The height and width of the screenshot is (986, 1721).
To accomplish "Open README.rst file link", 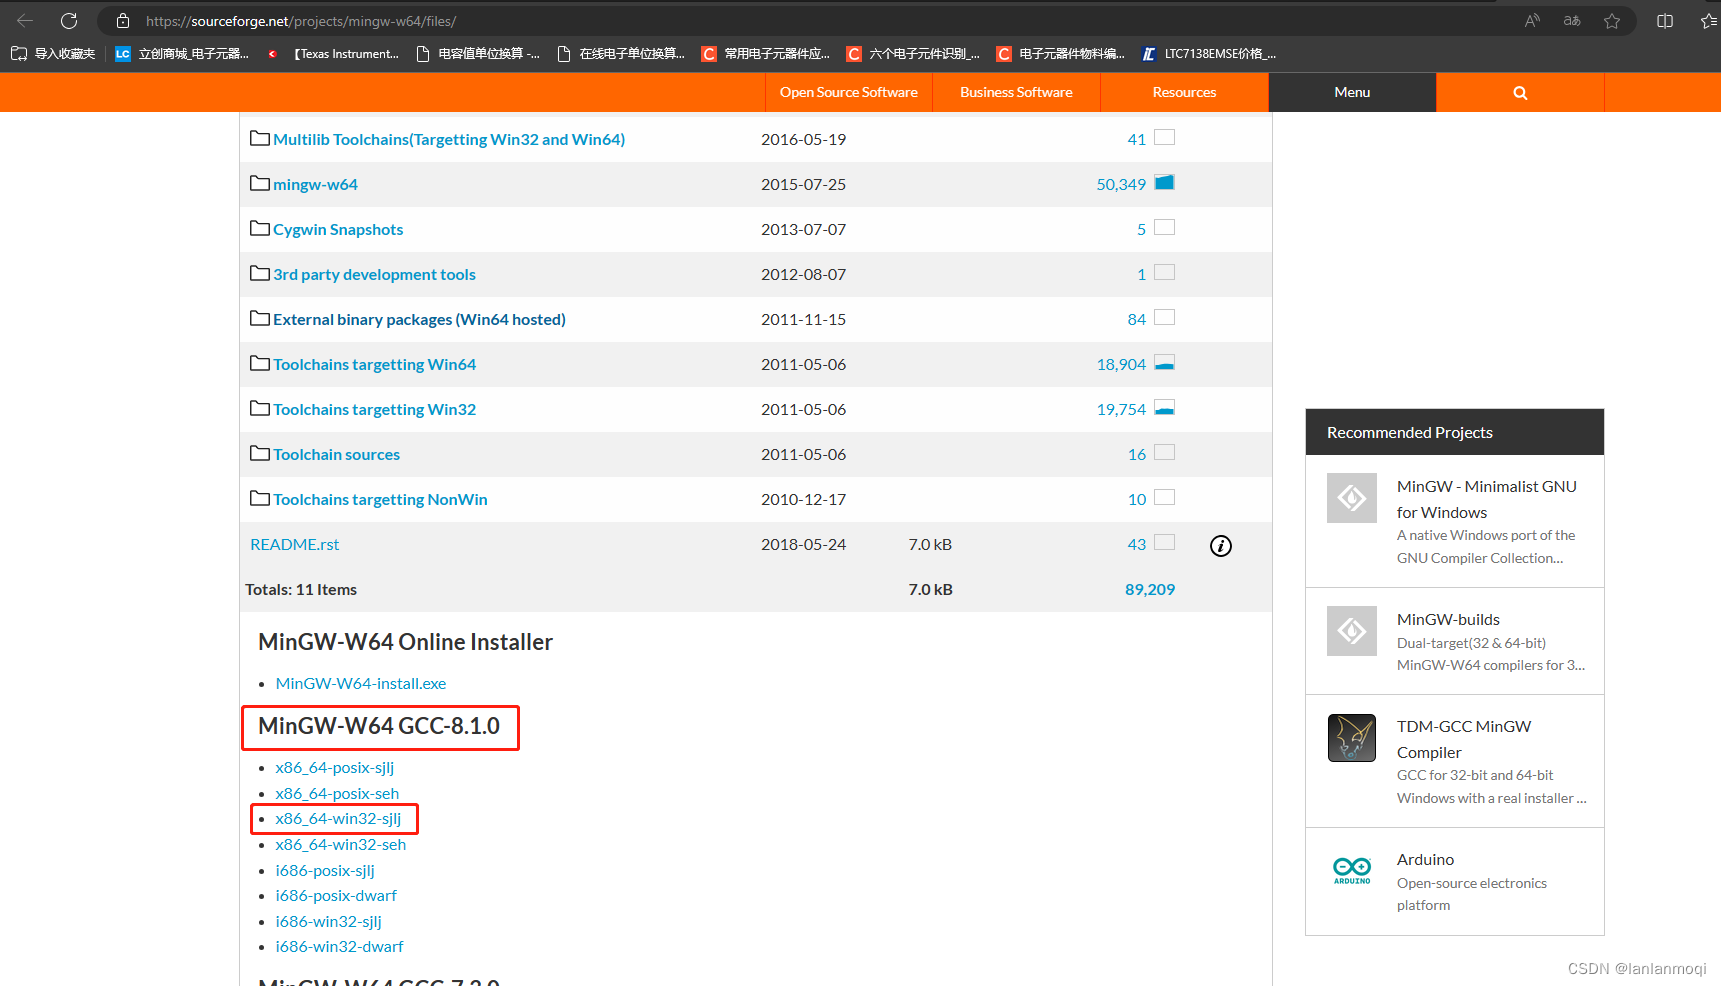I will click(295, 544).
